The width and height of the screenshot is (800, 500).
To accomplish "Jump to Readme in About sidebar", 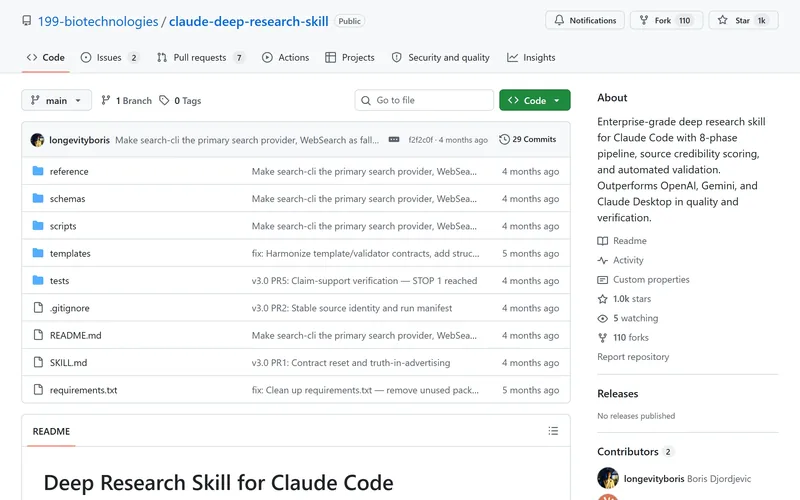I will [622, 241].
